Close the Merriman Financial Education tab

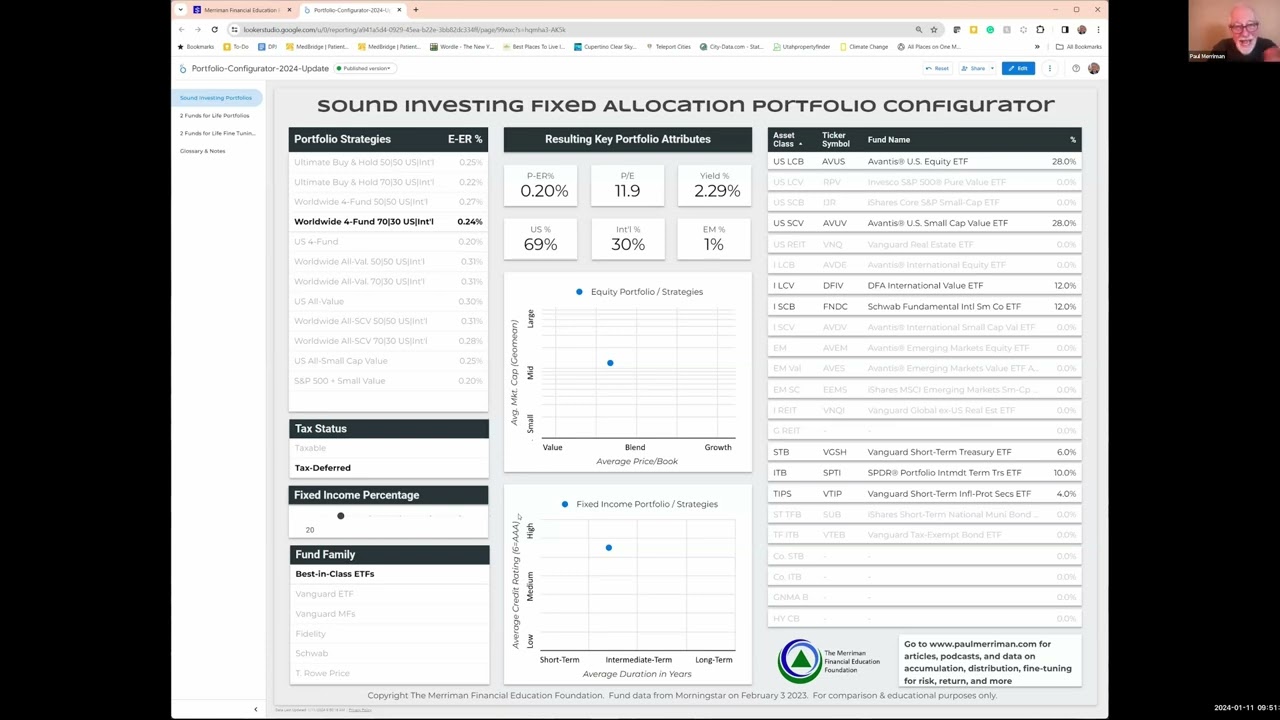point(289,10)
